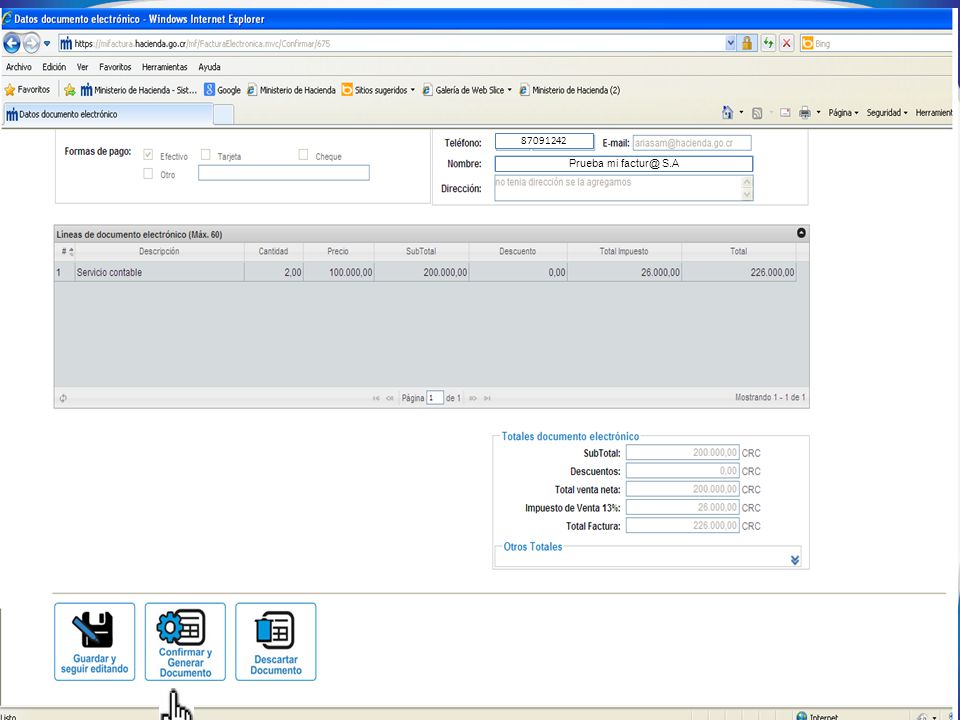Viewport: 960px width, 720px height.
Task: Toggle the Efectivo checkbox
Action: click(148, 154)
